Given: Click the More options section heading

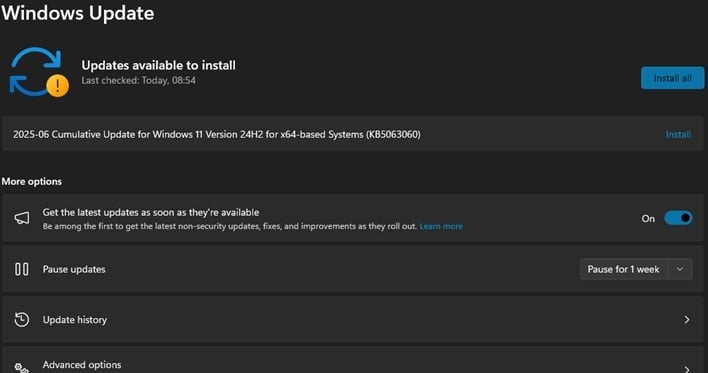Looking at the screenshot, I should [32, 182].
